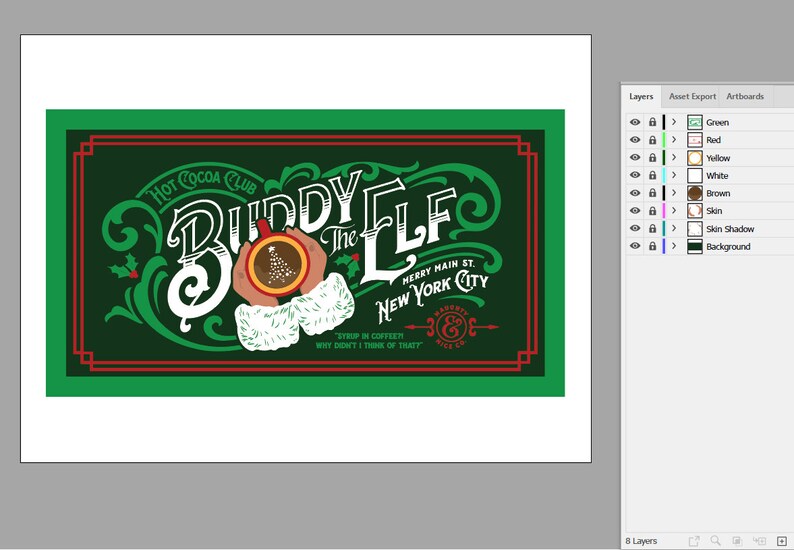
Task: Unlock the Background layer via its padlock
Action: pos(652,246)
